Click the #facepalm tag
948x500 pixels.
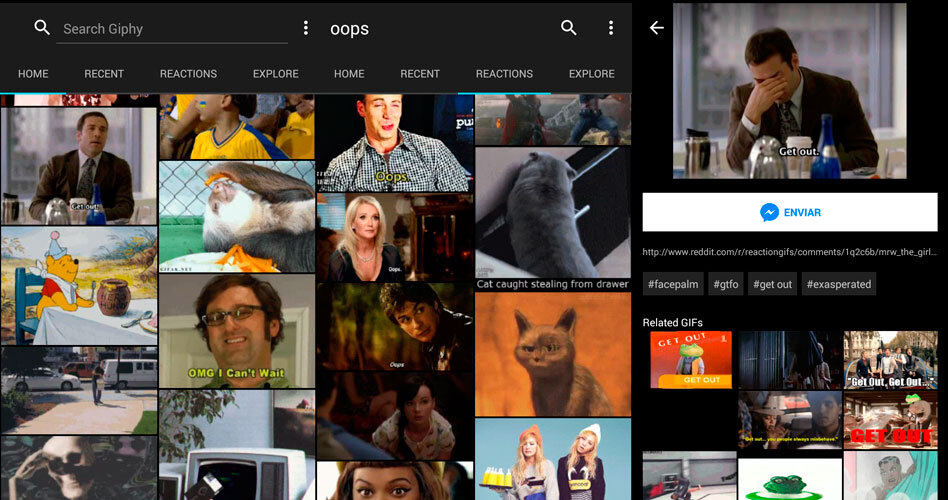coord(673,284)
